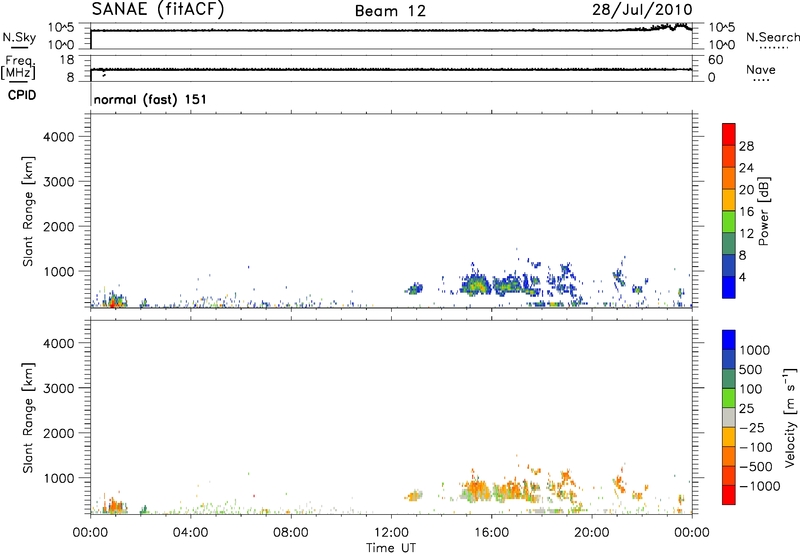Click the yellow-orange 16–20 dB Power colorbar segment
The height and width of the screenshot is (554, 800).
tap(729, 200)
